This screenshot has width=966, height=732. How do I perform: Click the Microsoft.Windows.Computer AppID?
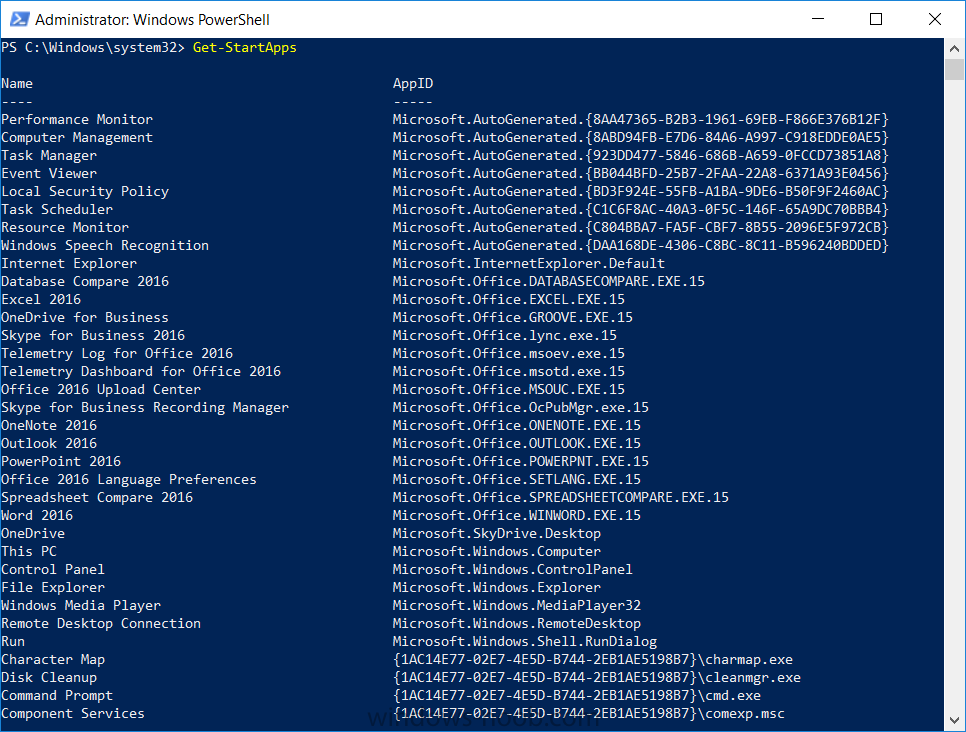(497, 551)
